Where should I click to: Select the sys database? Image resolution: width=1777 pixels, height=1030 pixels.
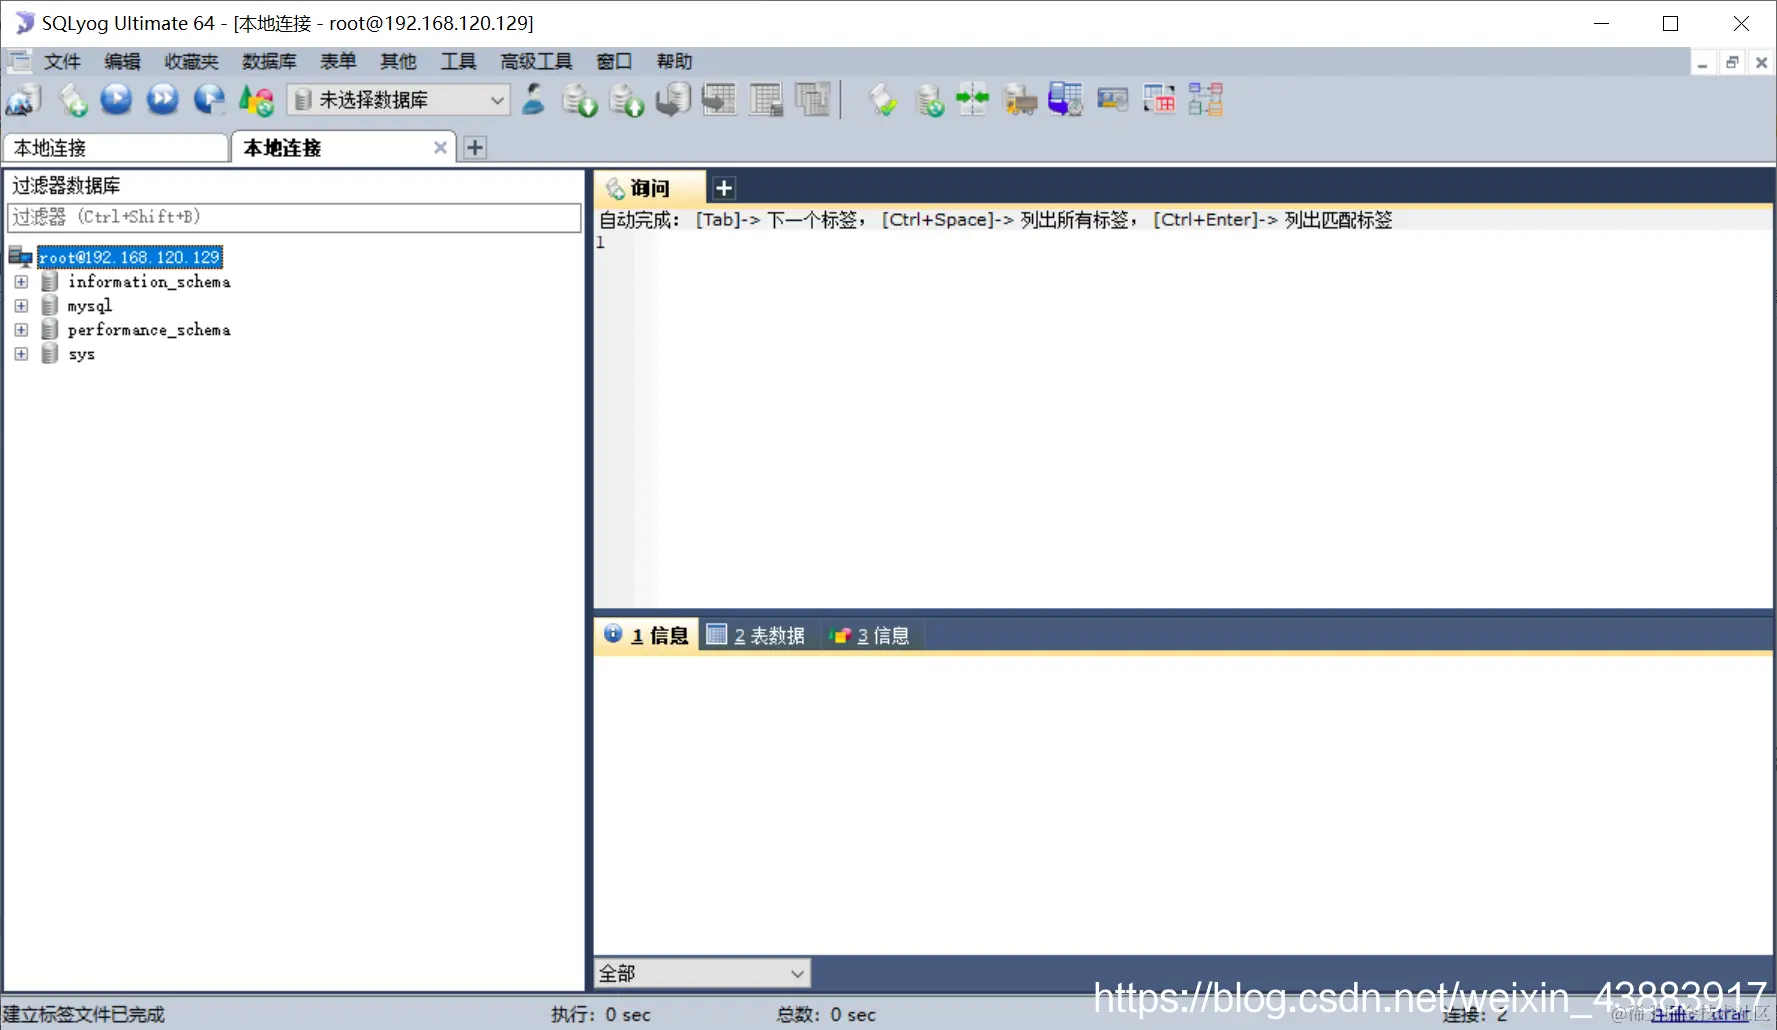[x=81, y=354]
